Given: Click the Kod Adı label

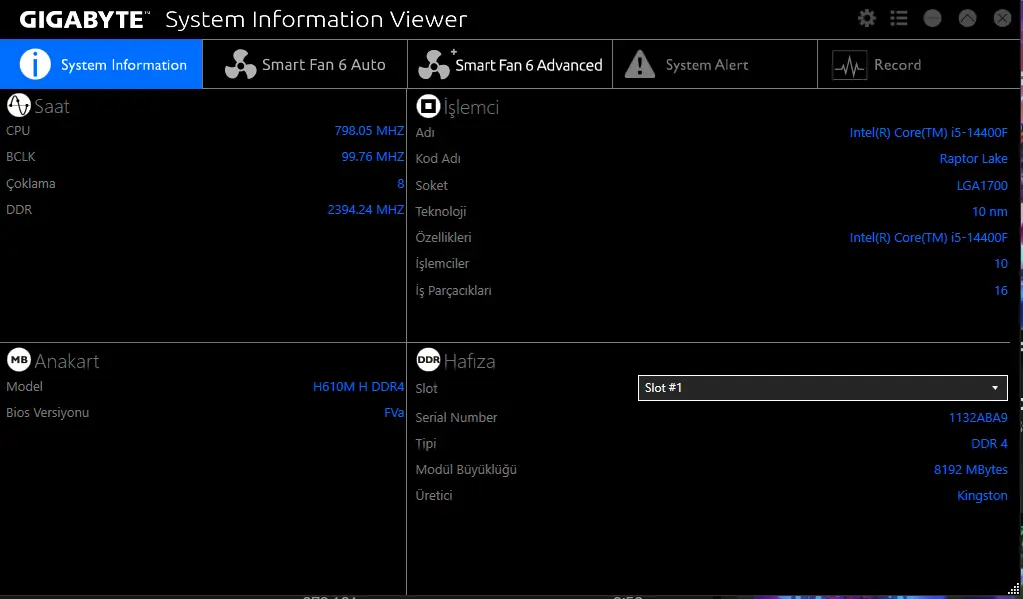Looking at the screenshot, I should 438,159.
